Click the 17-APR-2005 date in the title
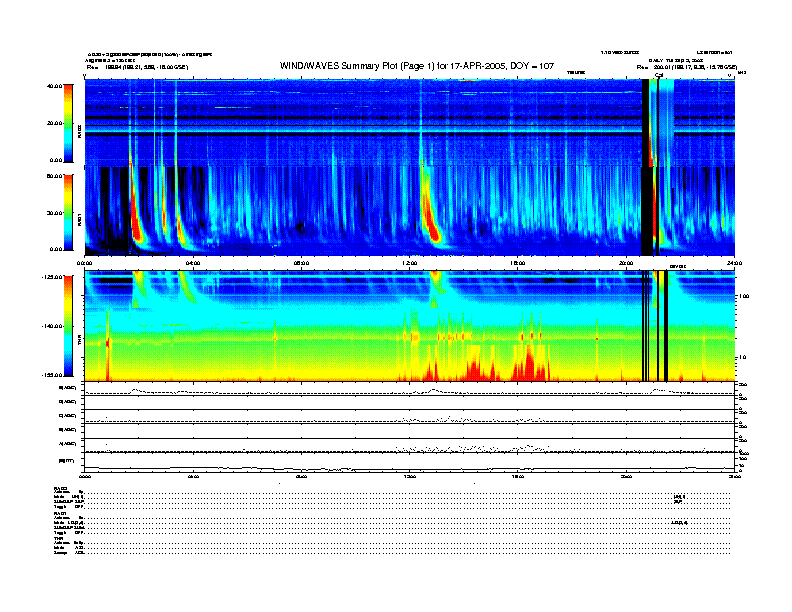This screenshot has width=792, height=612. 479,66
